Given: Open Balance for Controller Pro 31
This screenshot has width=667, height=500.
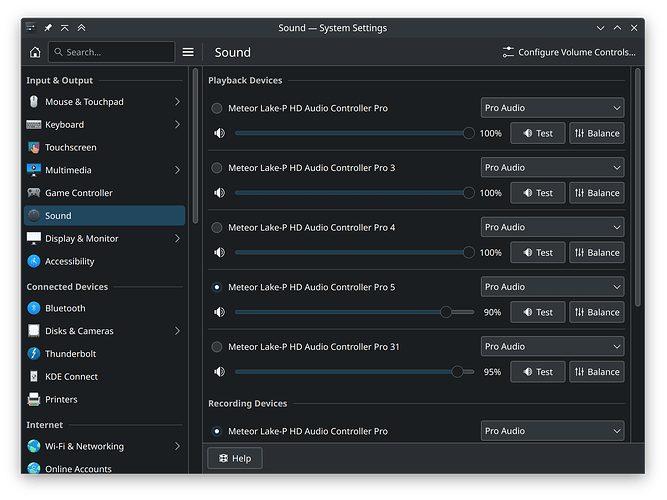Looking at the screenshot, I should click(x=597, y=372).
